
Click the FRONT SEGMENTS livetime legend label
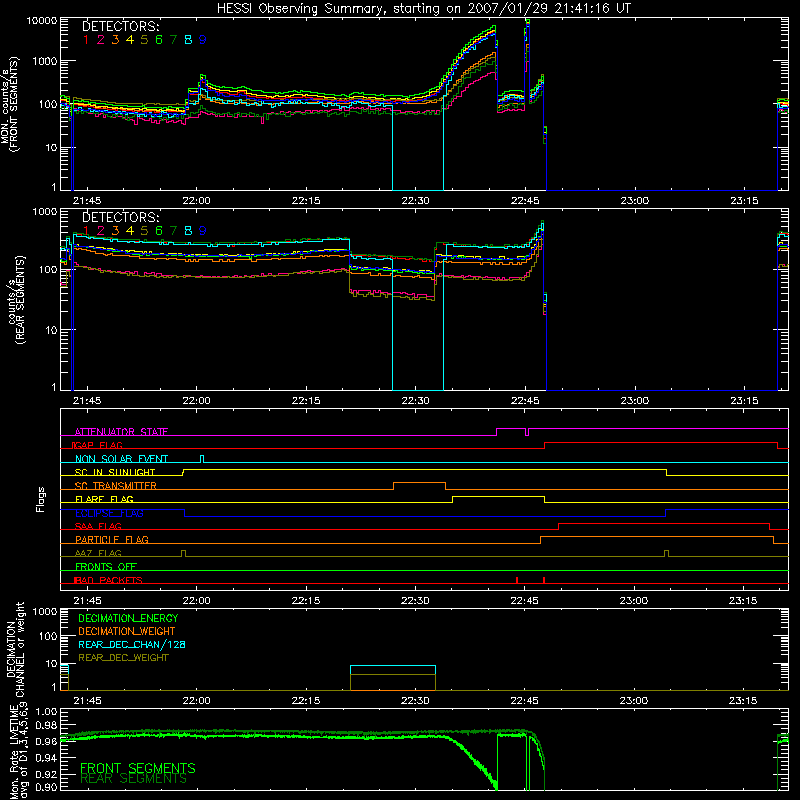pyautogui.click(x=138, y=768)
